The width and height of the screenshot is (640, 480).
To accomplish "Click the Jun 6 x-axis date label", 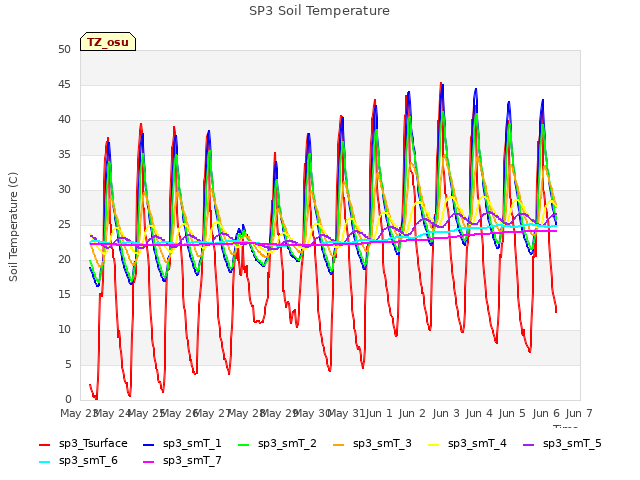I will coord(546,413).
